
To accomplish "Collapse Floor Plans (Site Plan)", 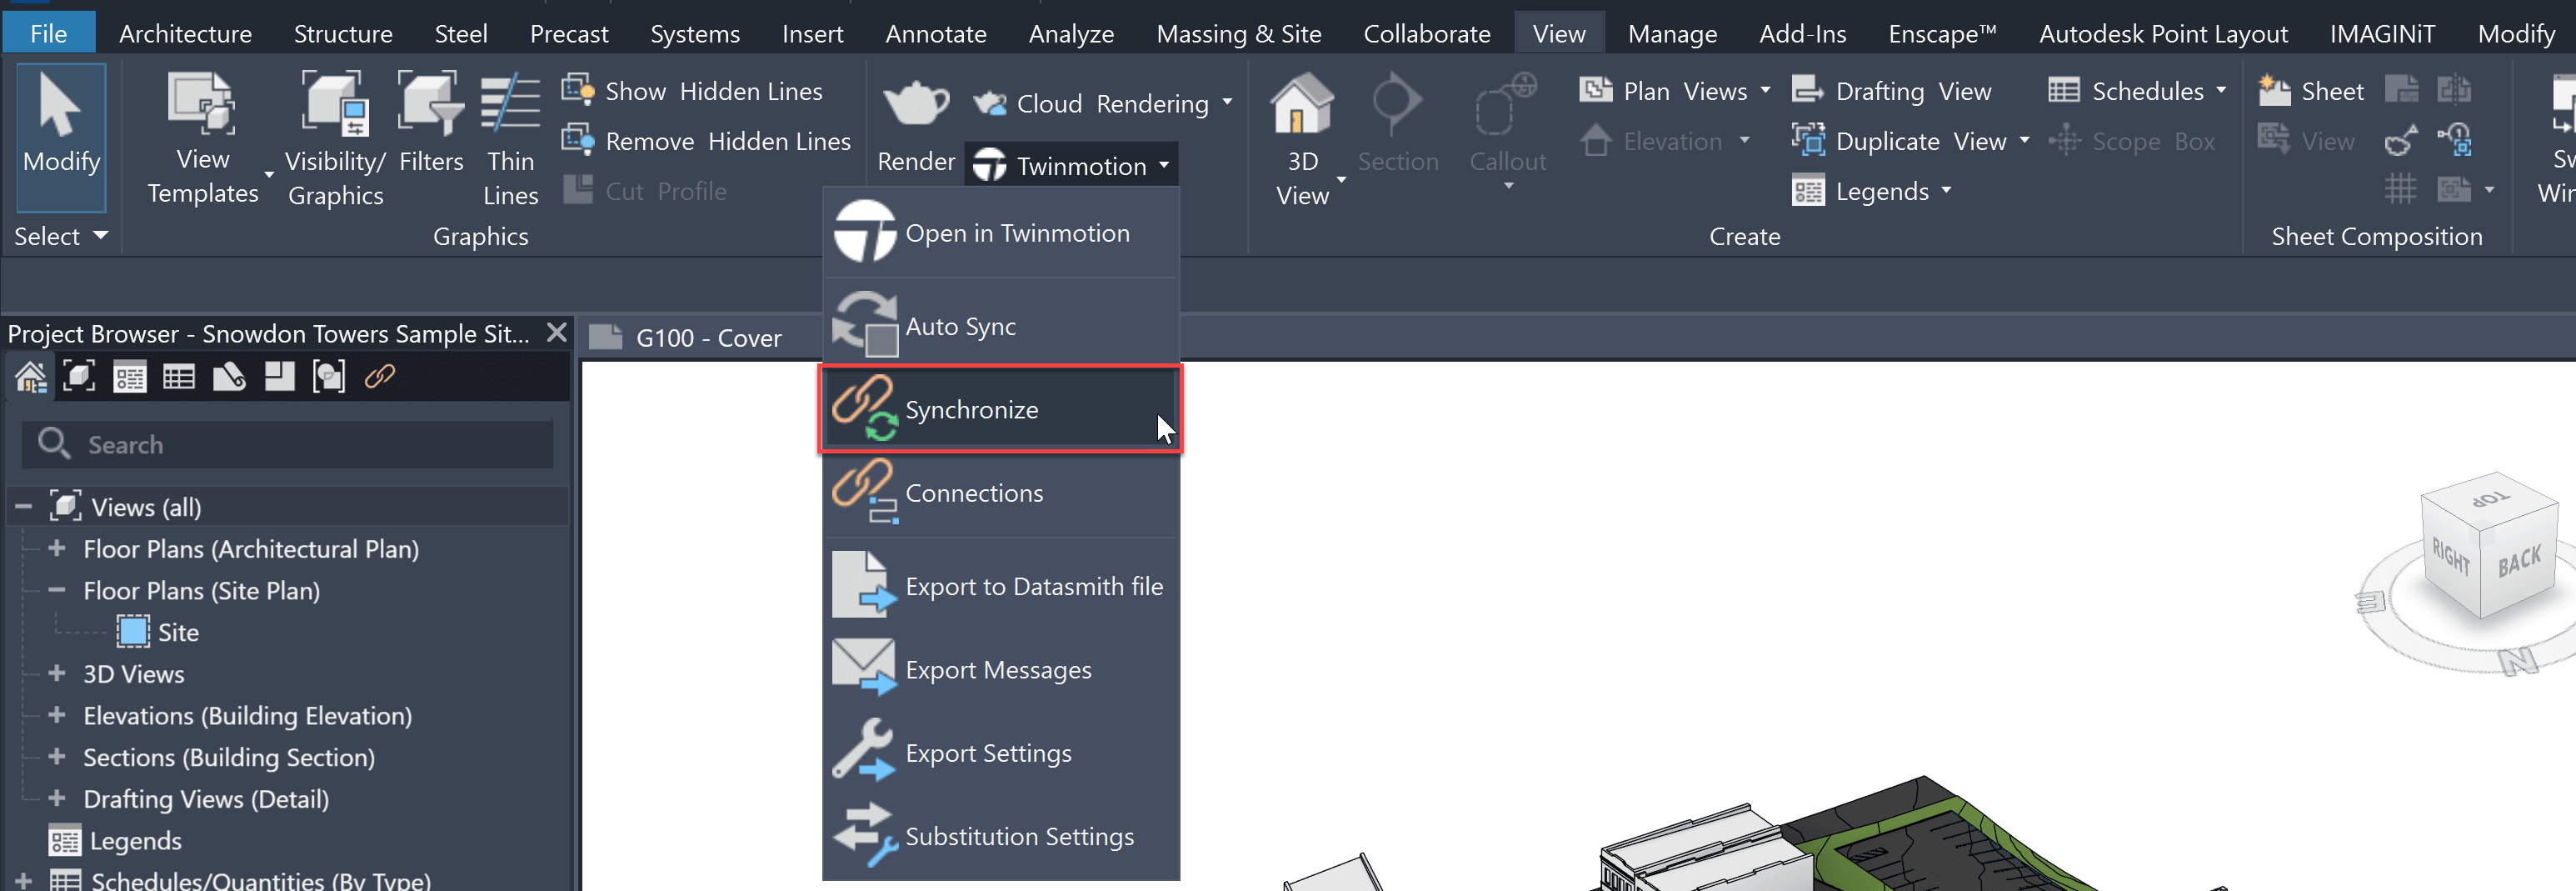I will [x=57, y=590].
